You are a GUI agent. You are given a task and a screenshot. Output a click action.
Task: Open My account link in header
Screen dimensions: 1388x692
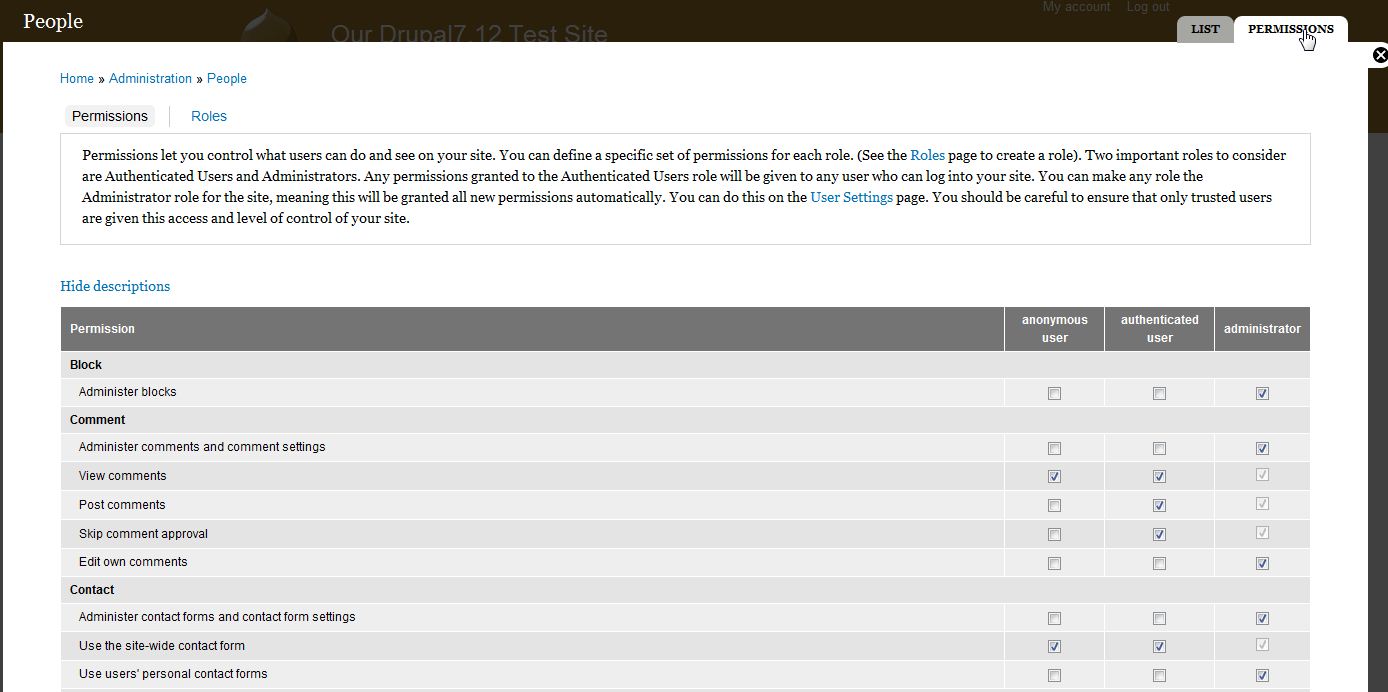(1076, 7)
